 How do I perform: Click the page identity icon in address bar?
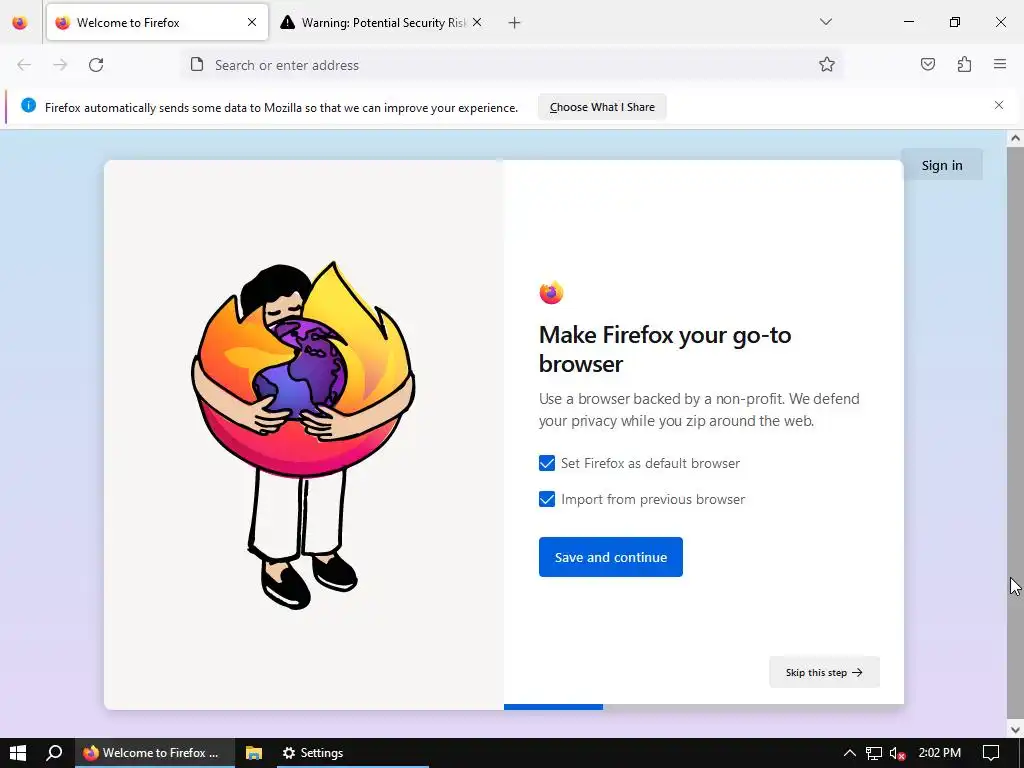(197, 64)
